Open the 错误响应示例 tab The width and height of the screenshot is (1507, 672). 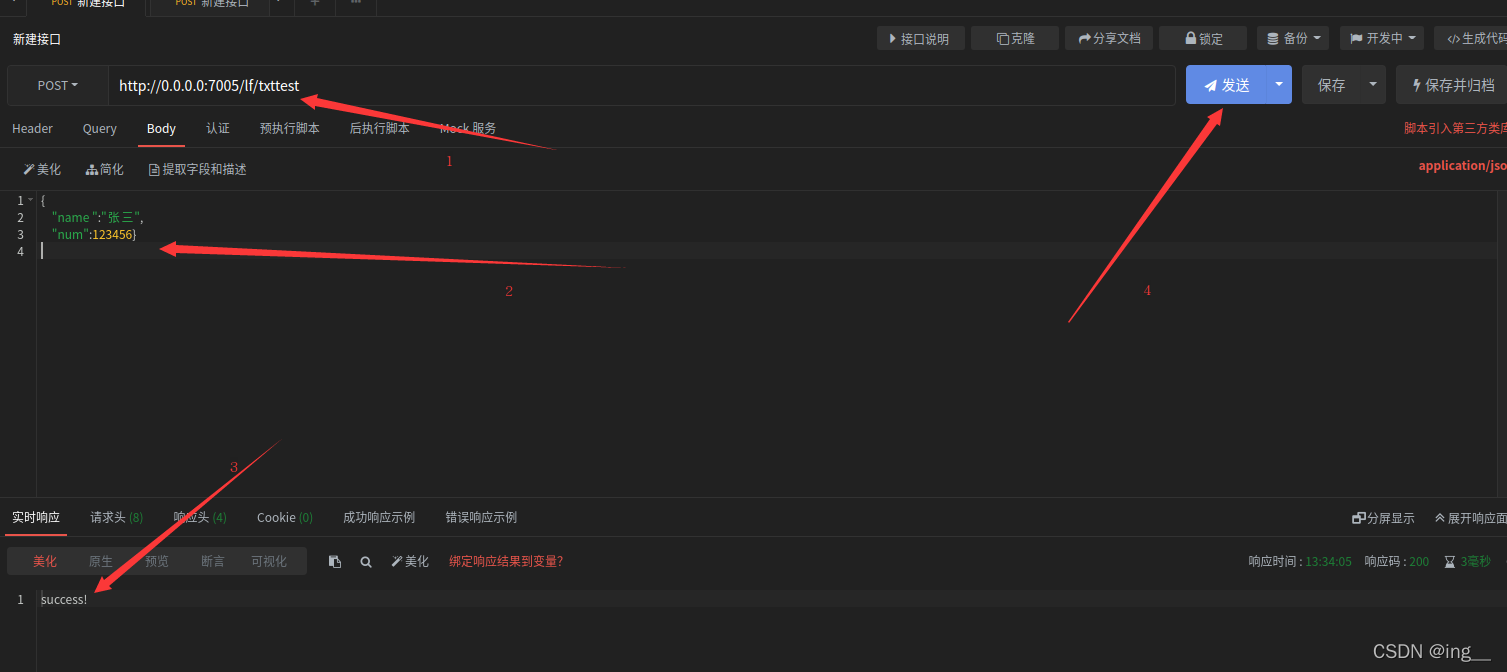[481, 517]
